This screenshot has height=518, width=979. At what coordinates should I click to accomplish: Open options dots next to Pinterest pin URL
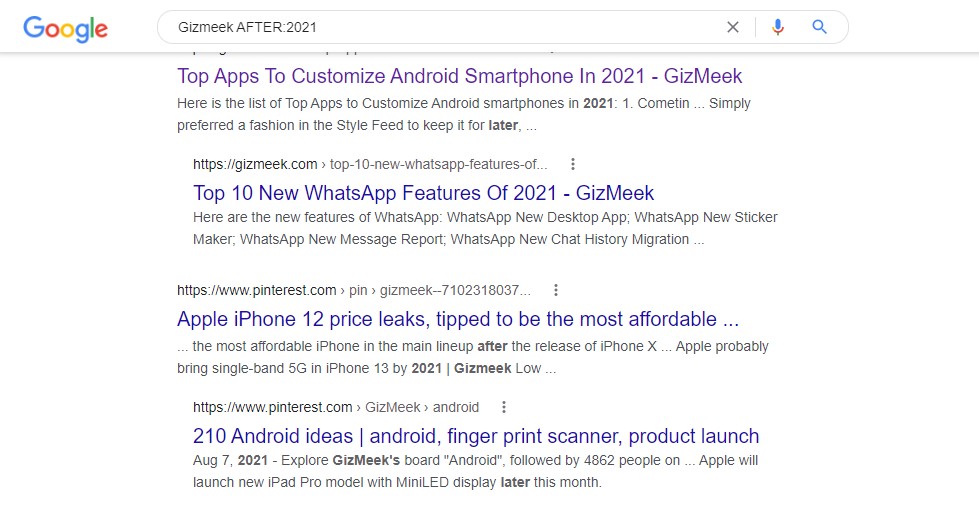tap(556, 290)
